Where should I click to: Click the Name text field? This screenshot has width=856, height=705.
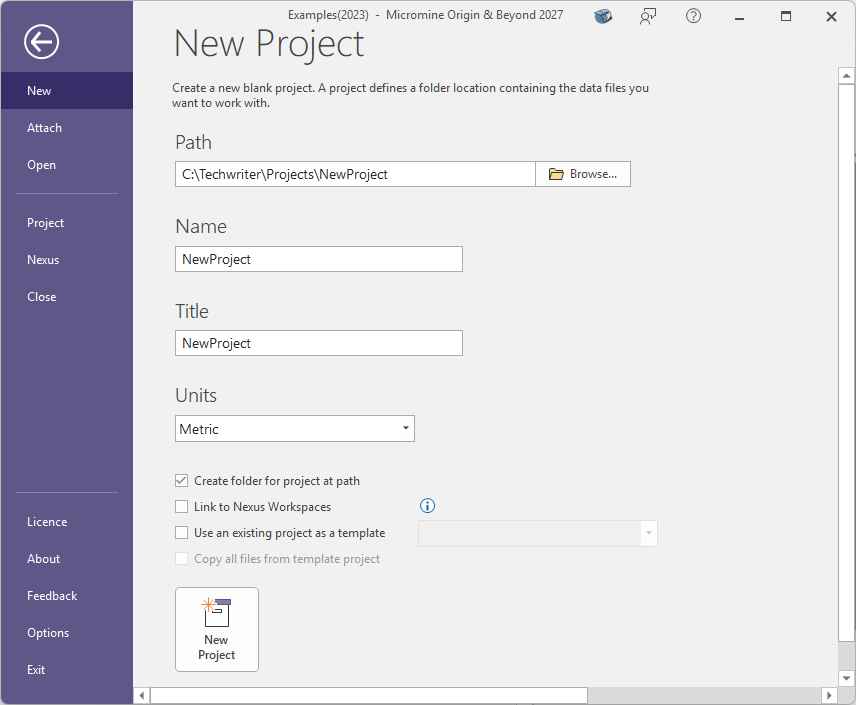coord(319,259)
